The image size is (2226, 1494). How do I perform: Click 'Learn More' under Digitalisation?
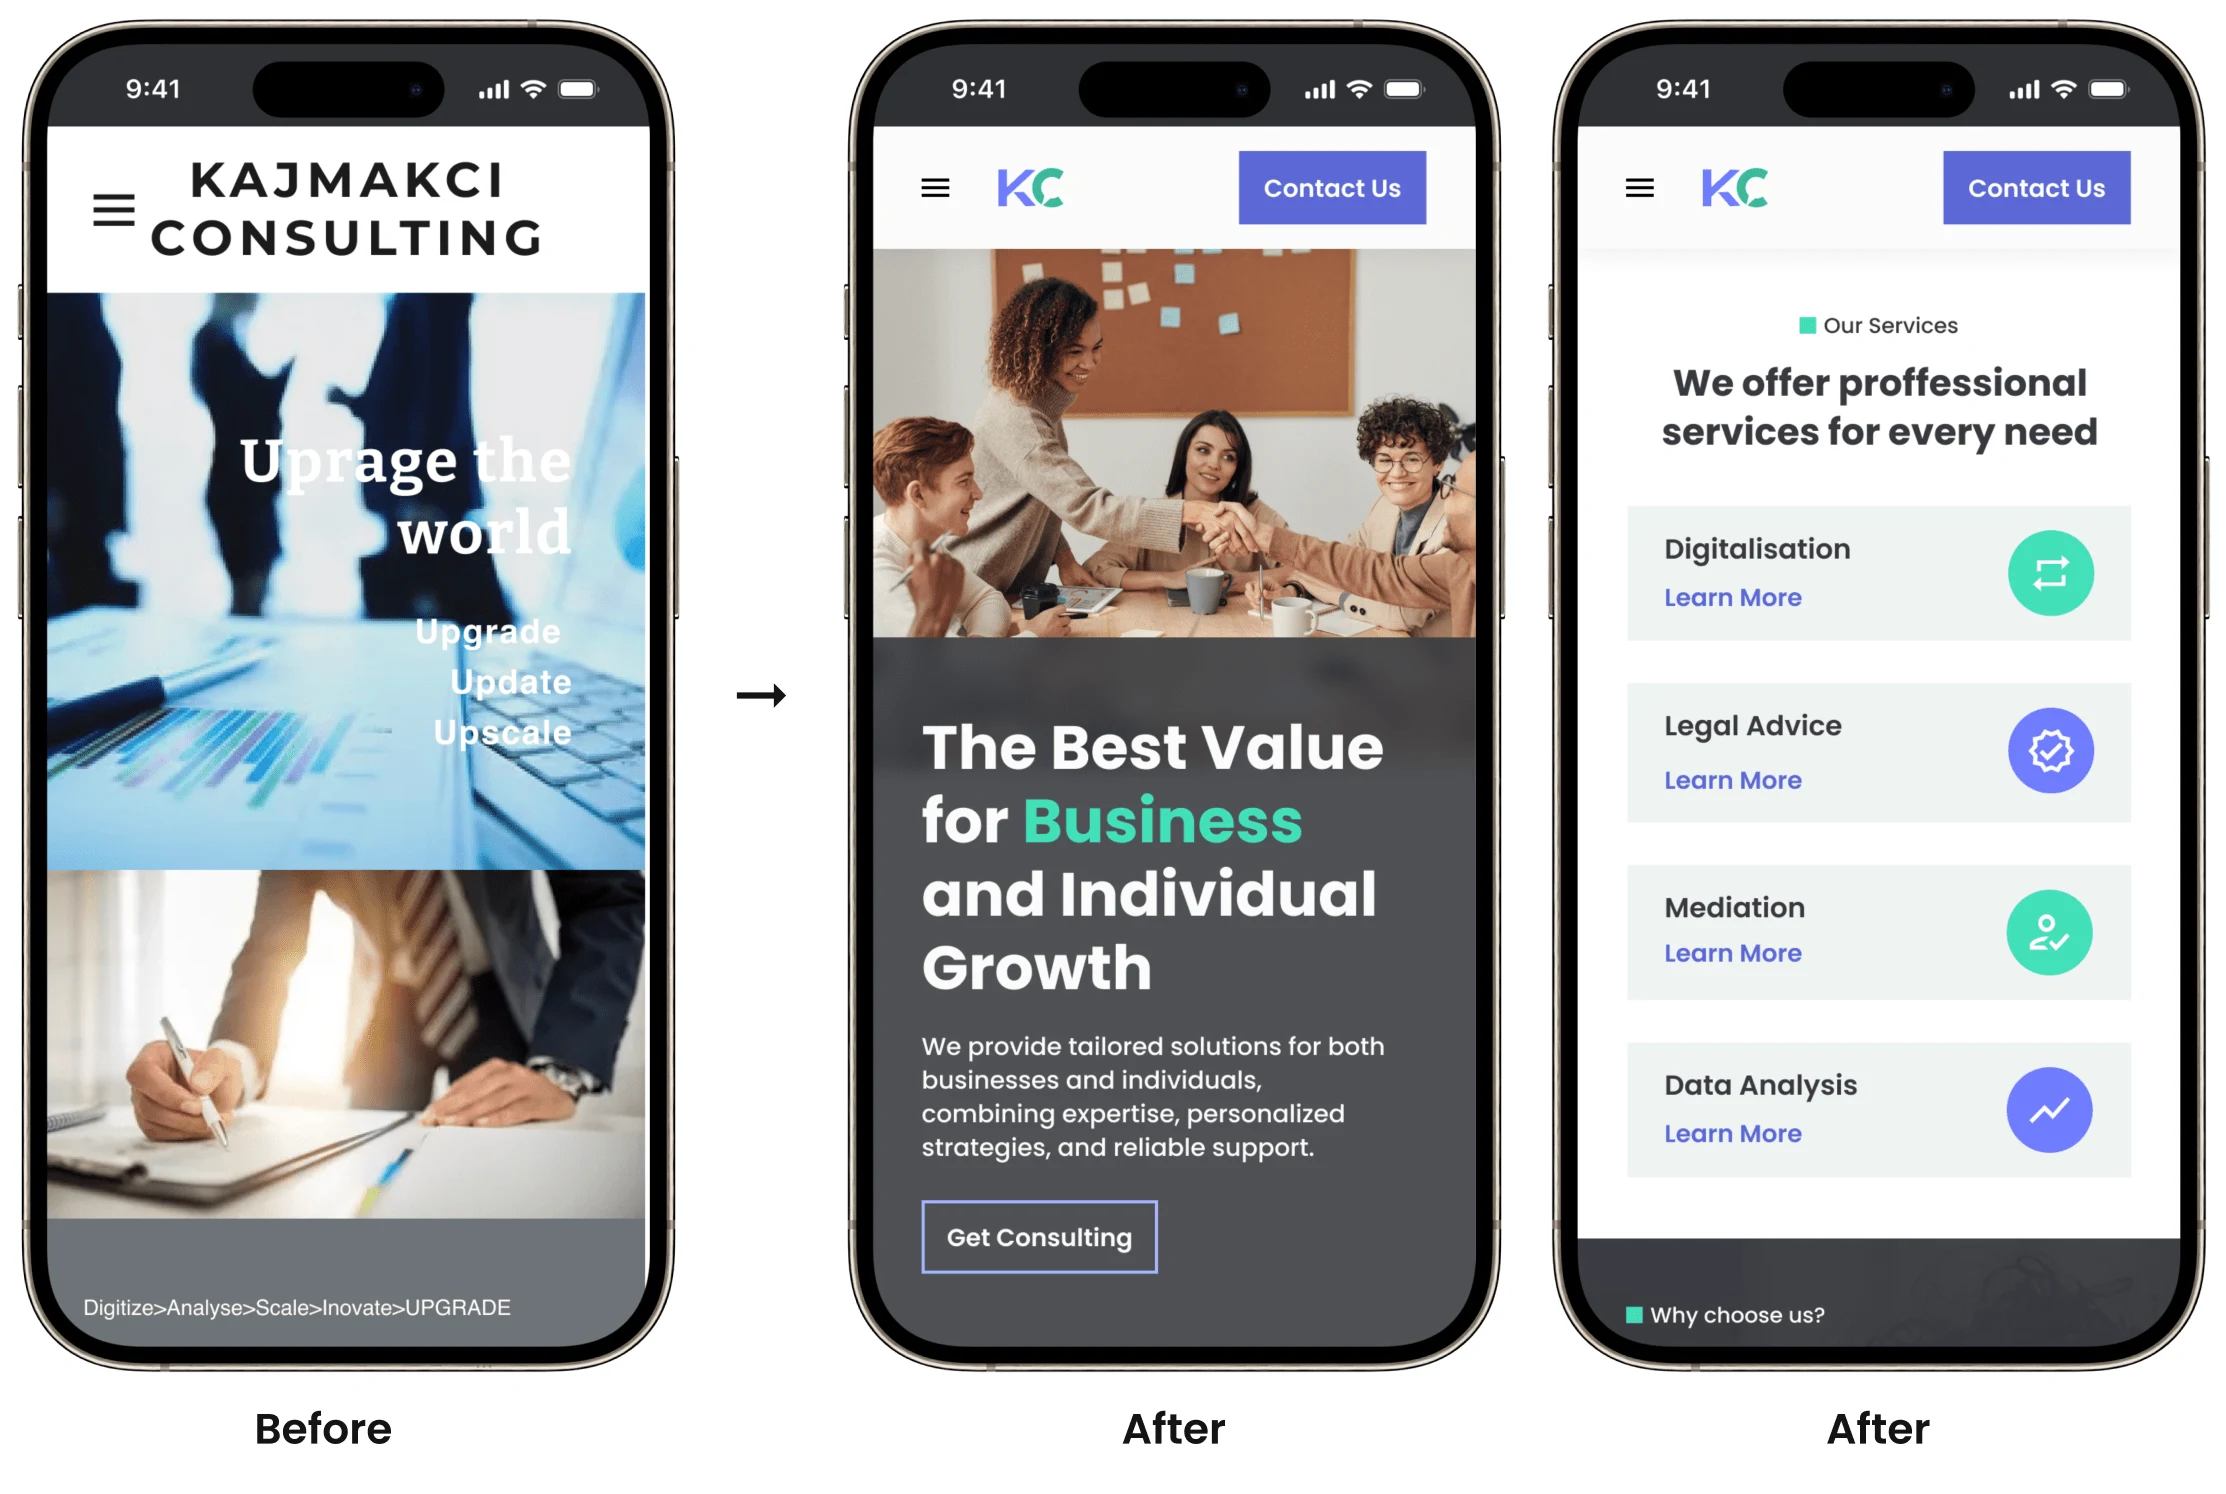[1734, 597]
